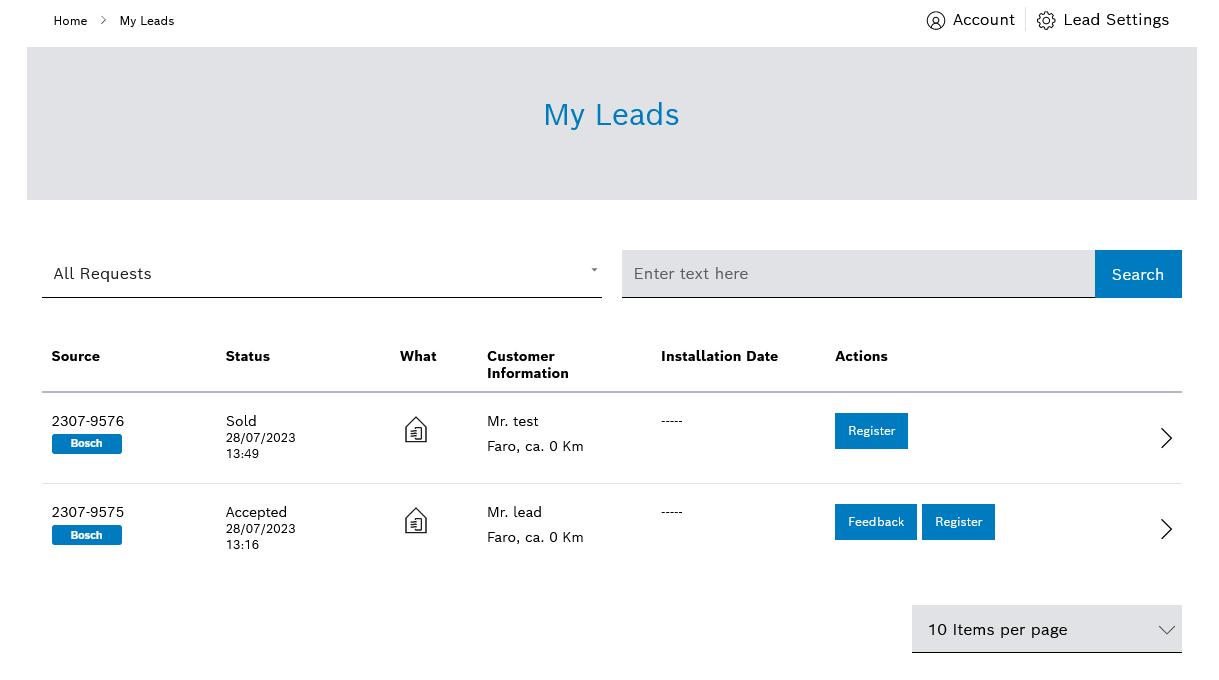Select the Sold status text
Screen dimensions: 1219x680
pos(241,421)
